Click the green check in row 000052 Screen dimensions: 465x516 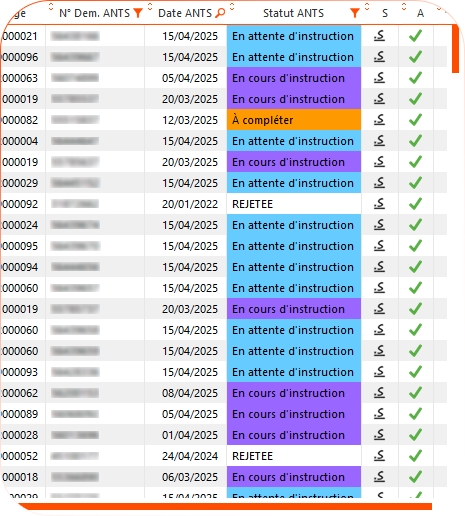415,456
